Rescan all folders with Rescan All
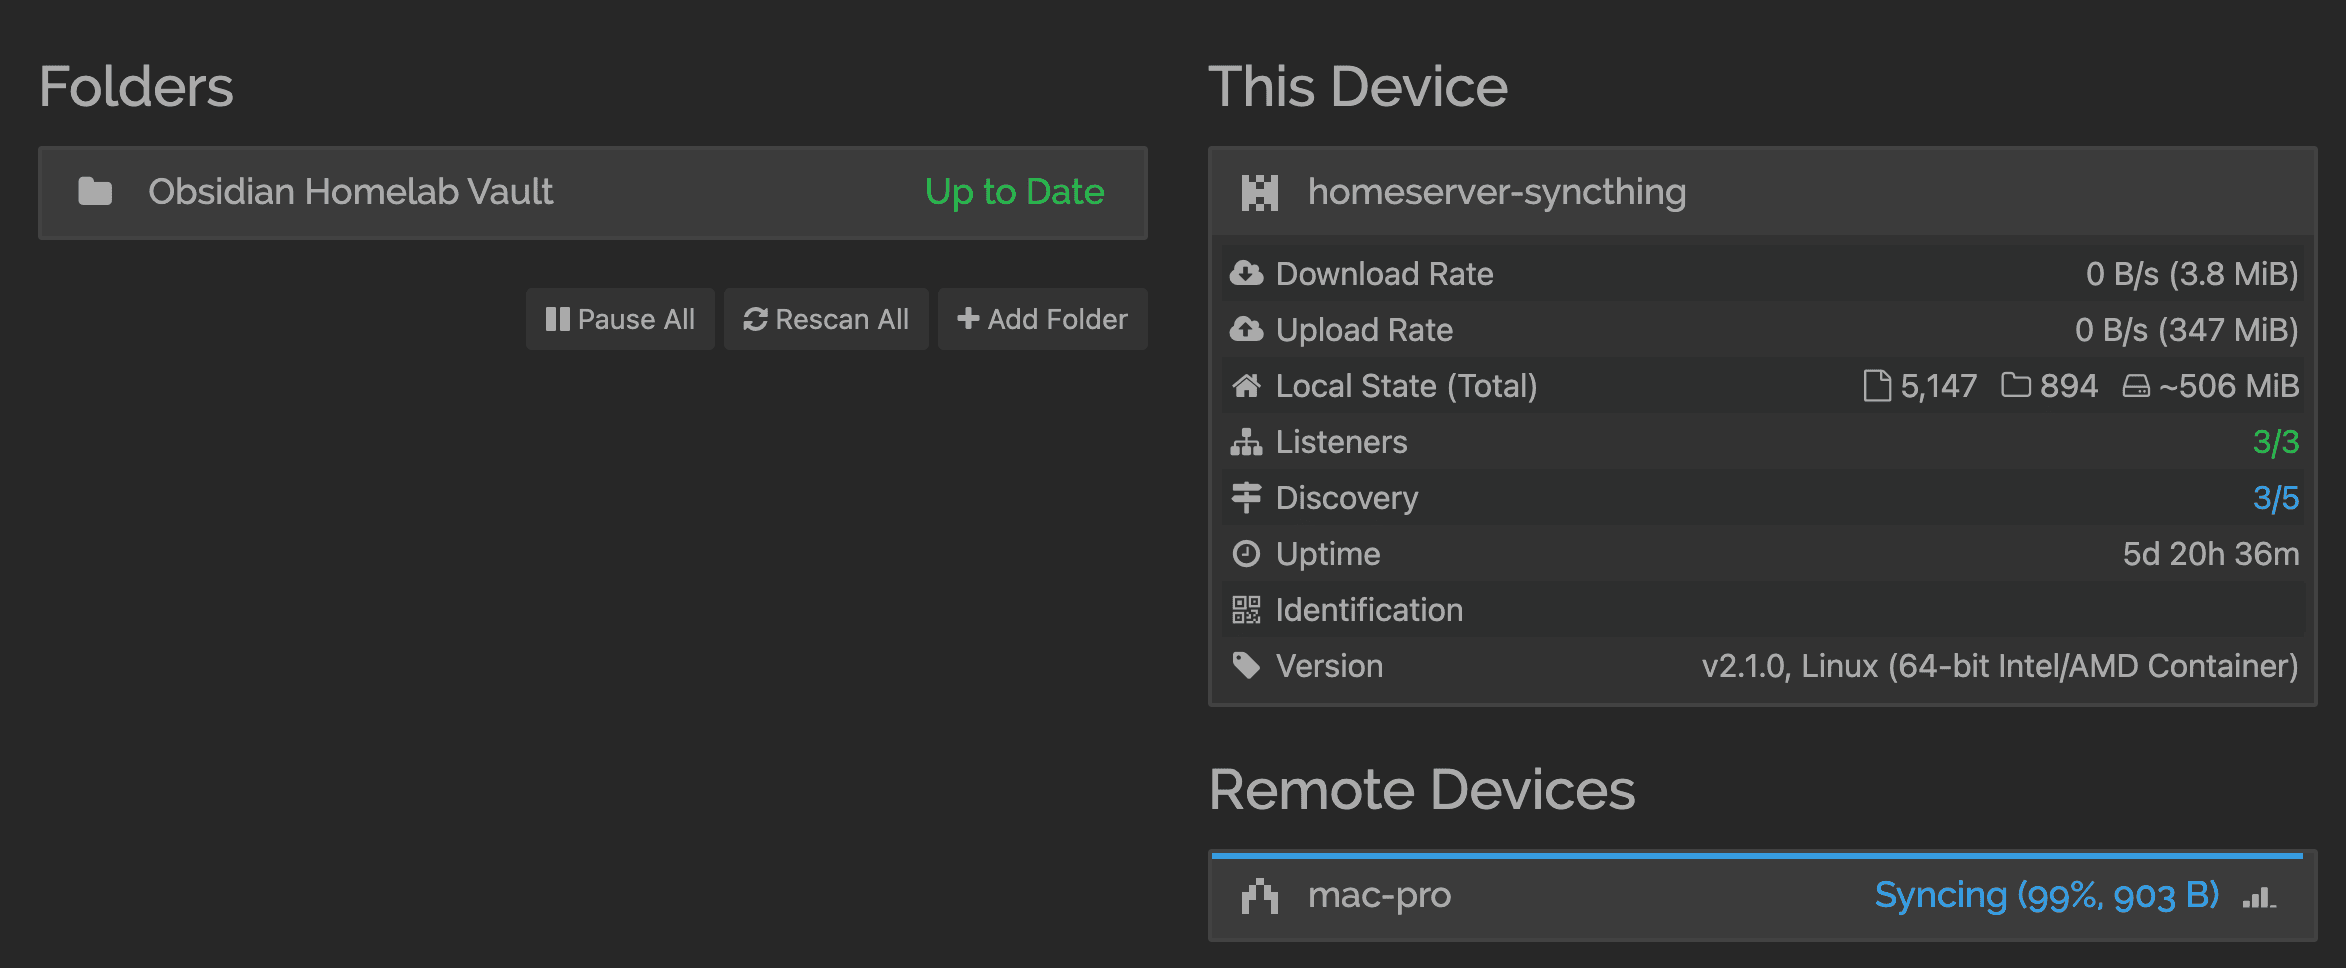 point(826,319)
